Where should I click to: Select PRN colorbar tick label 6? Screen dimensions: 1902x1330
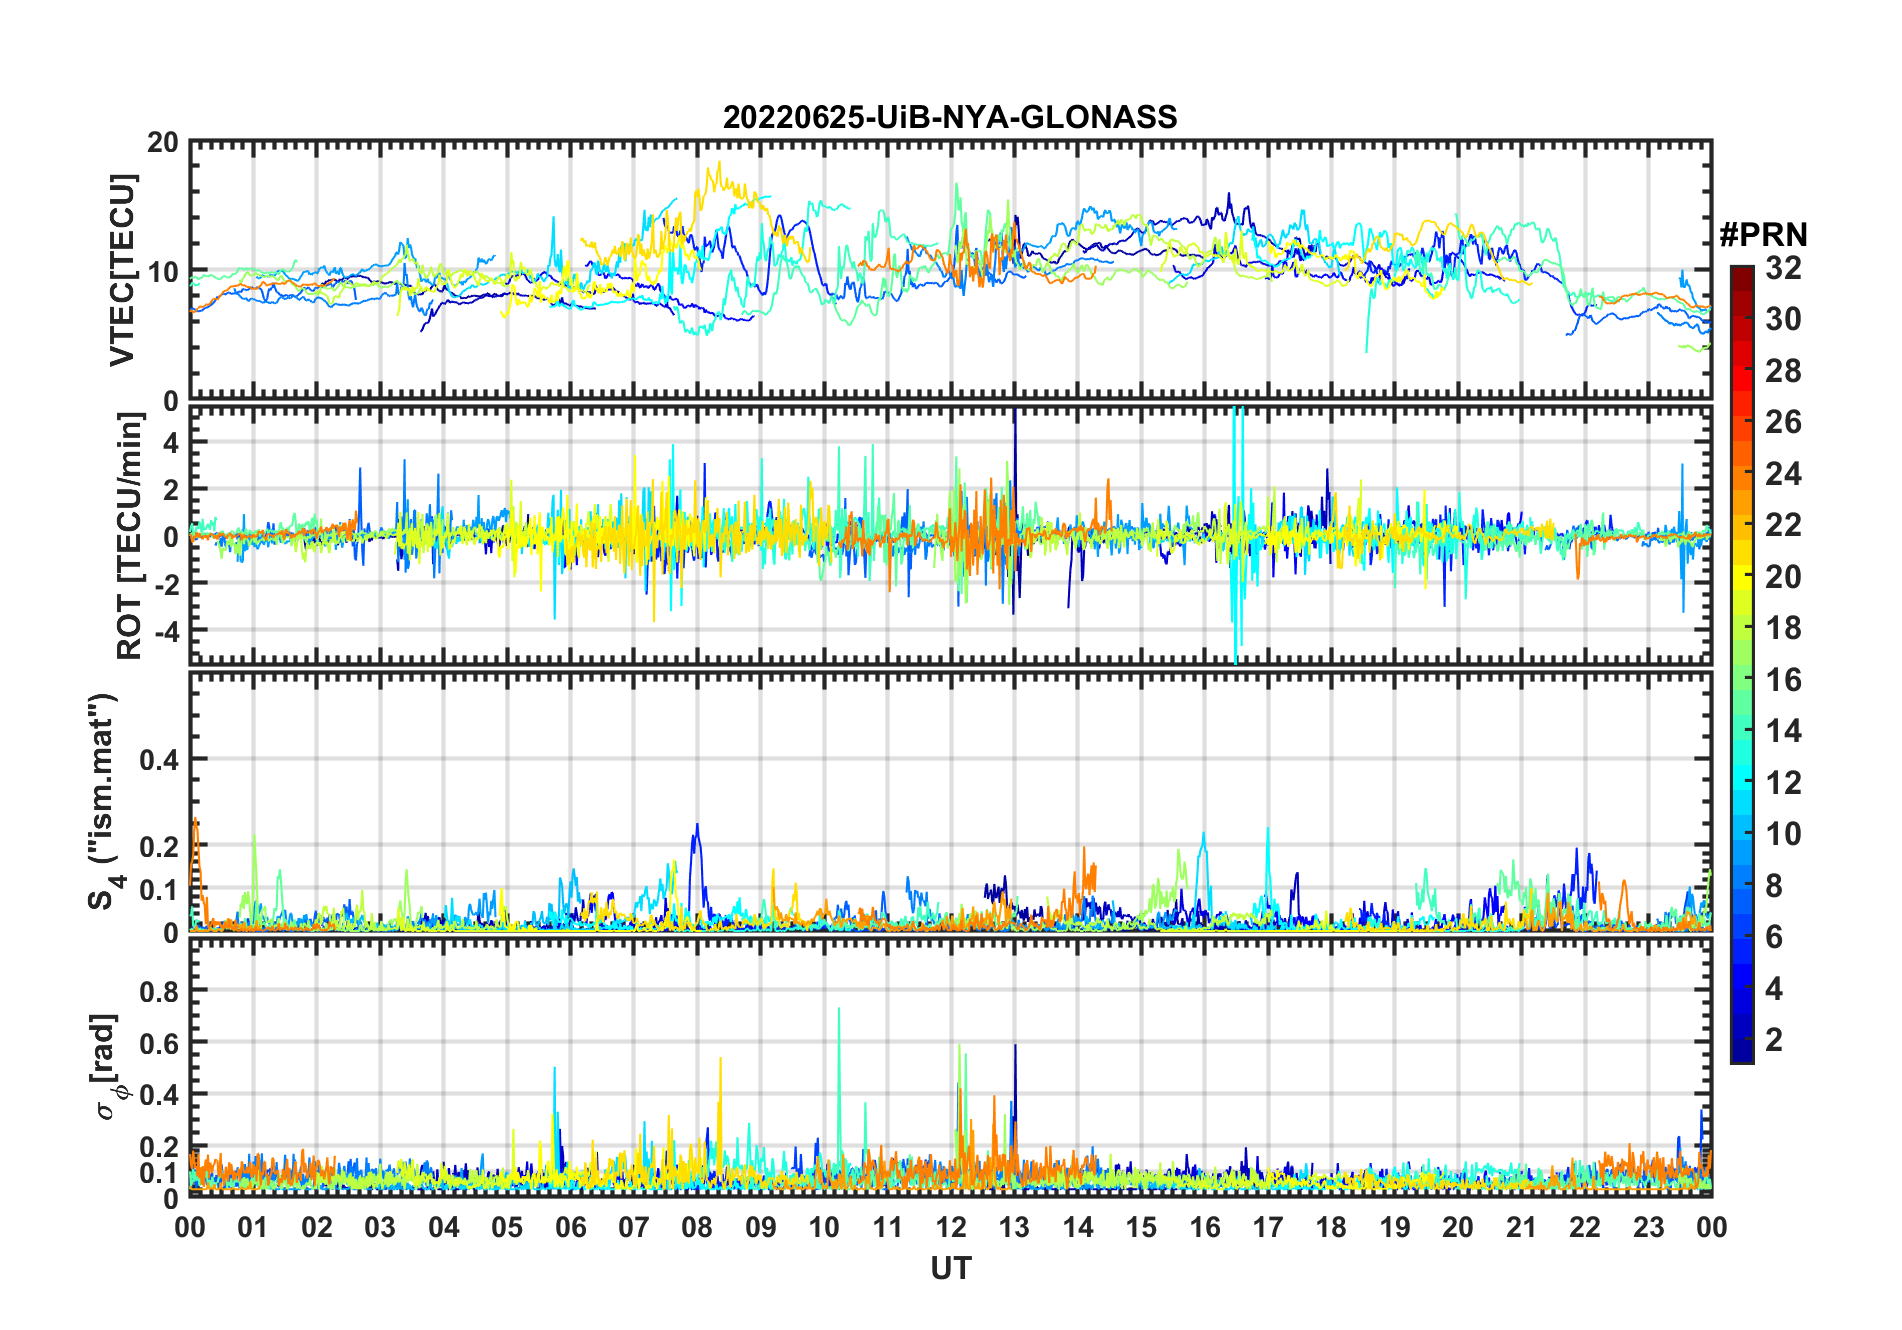1774,937
